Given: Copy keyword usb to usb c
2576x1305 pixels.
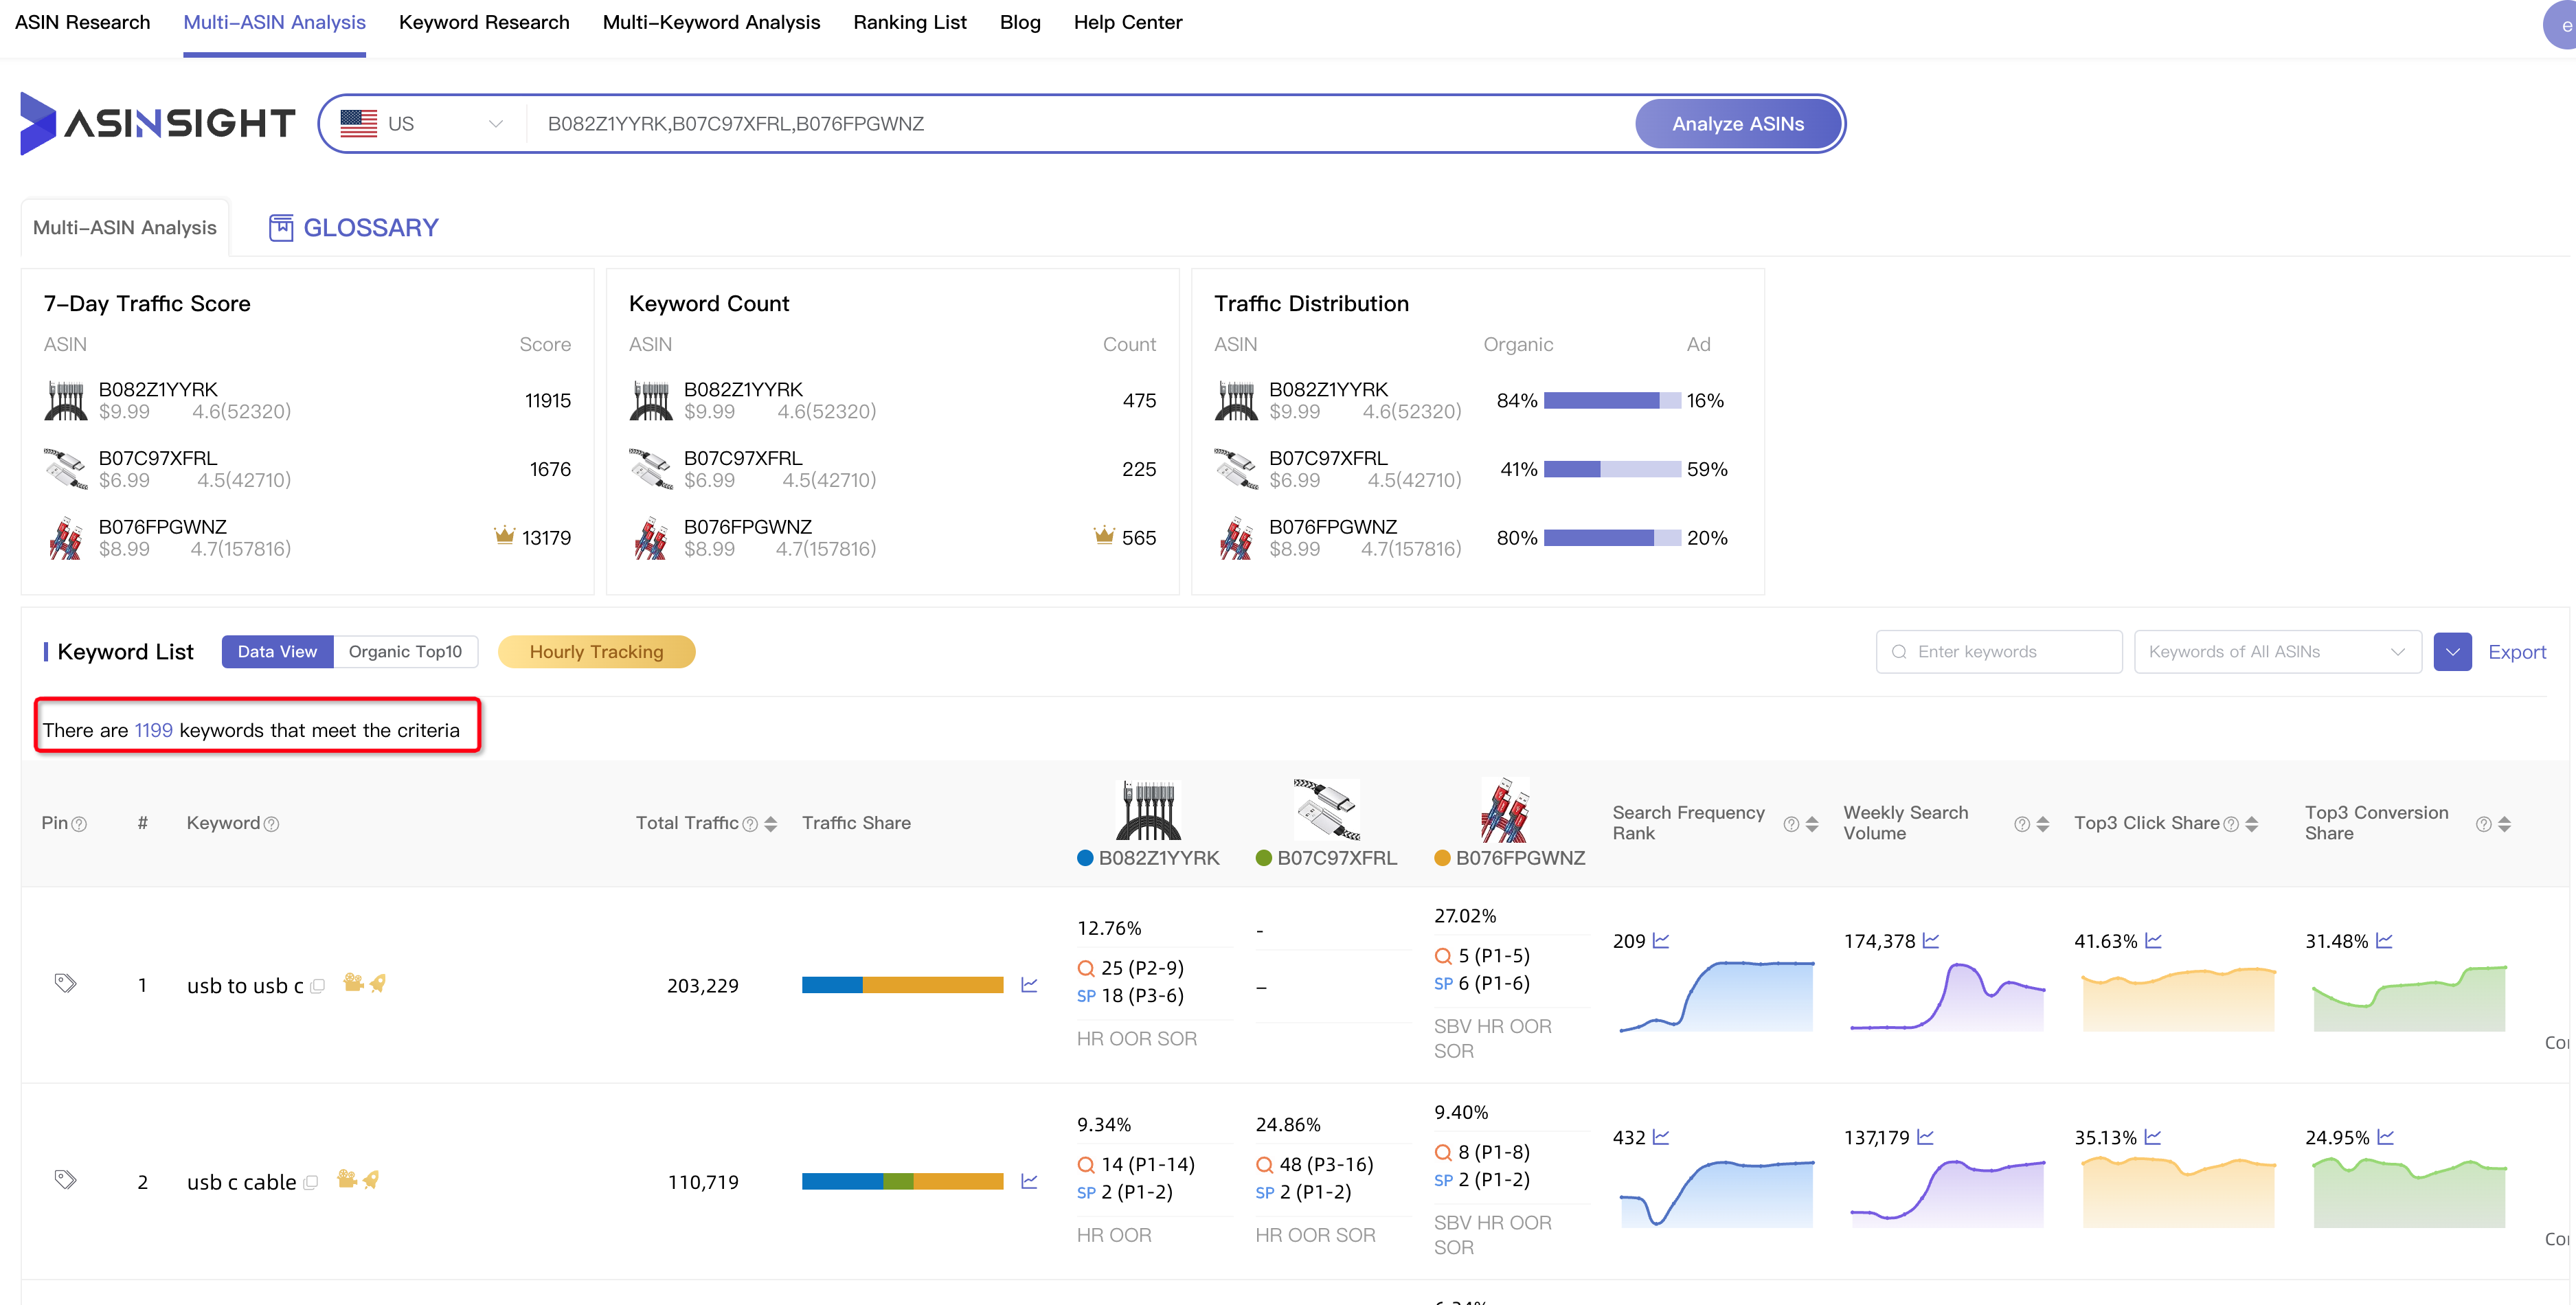Looking at the screenshot, I should pos(318,986).
